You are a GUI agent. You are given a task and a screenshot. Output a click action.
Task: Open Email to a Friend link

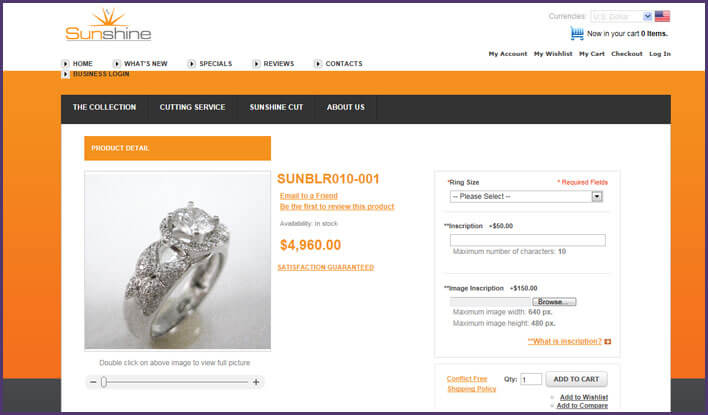(308, 196)
